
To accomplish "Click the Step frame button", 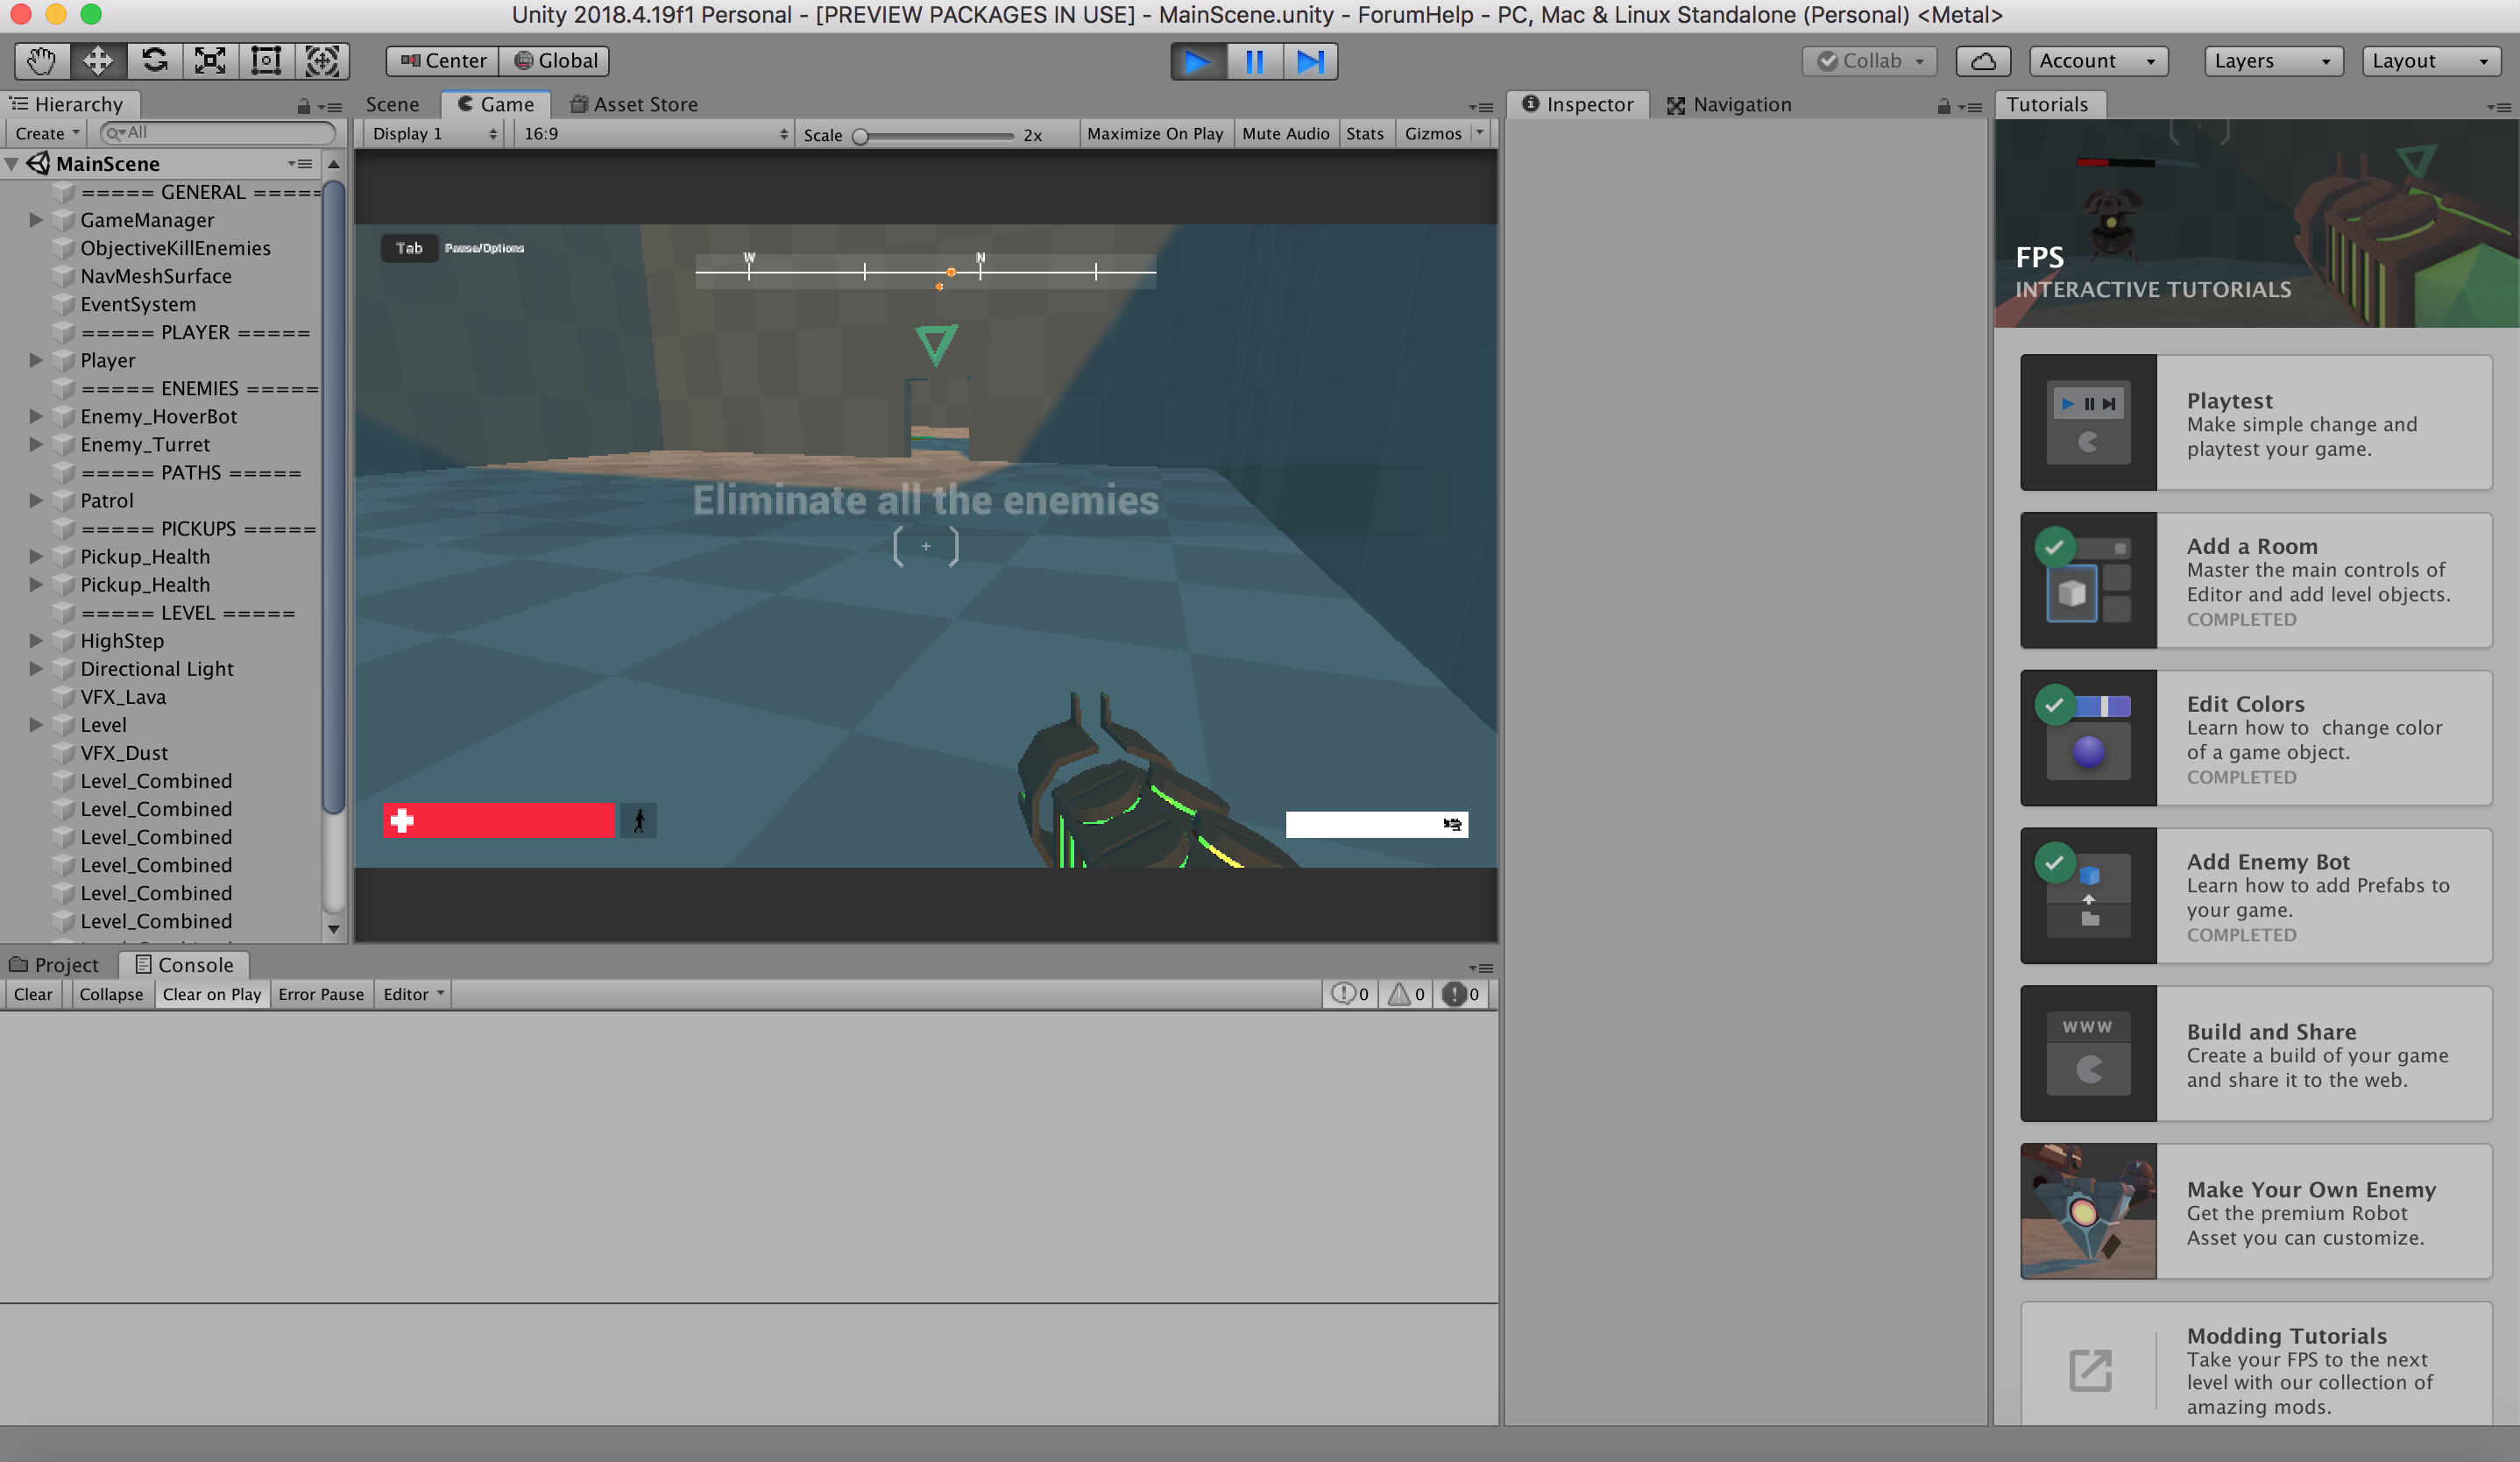I will pos(1310,61).
